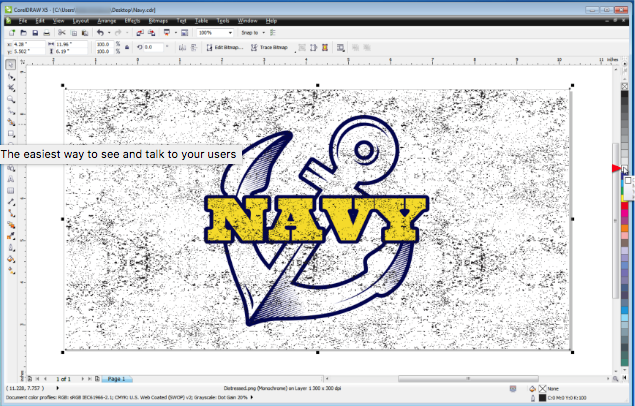This screenshot has width=635, height=406.
Task: Save the document with the floppy icon
Action: tap(35, 33)
